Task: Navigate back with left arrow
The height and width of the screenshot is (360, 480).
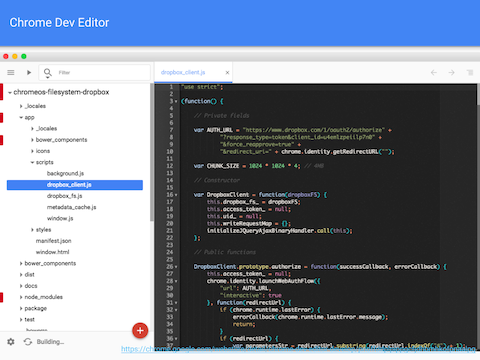Action: [434, 72]
